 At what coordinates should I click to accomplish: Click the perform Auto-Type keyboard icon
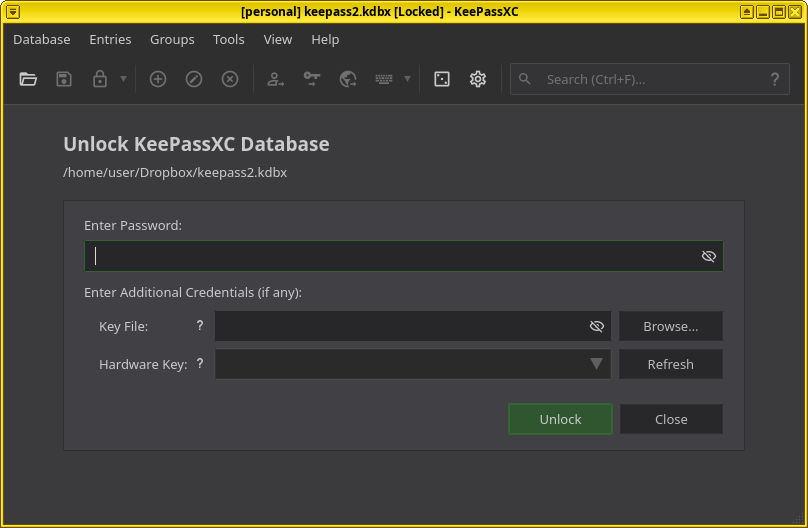click(x=384, y=79)
